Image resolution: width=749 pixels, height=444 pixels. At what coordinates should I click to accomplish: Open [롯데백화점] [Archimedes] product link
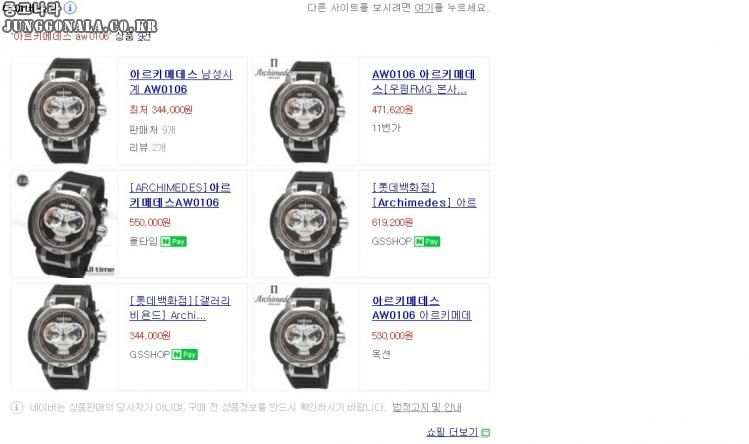click(x=424, y=195)
